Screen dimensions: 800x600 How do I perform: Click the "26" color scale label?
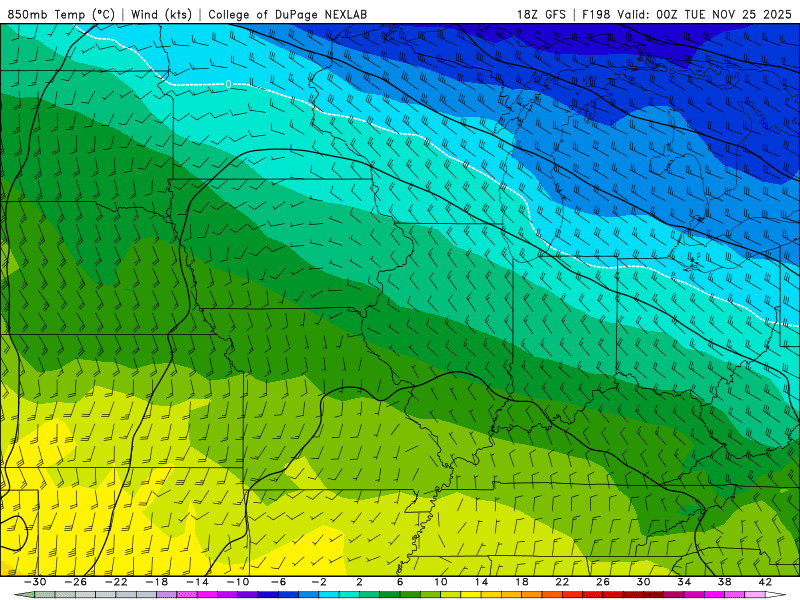coord(603,582)
